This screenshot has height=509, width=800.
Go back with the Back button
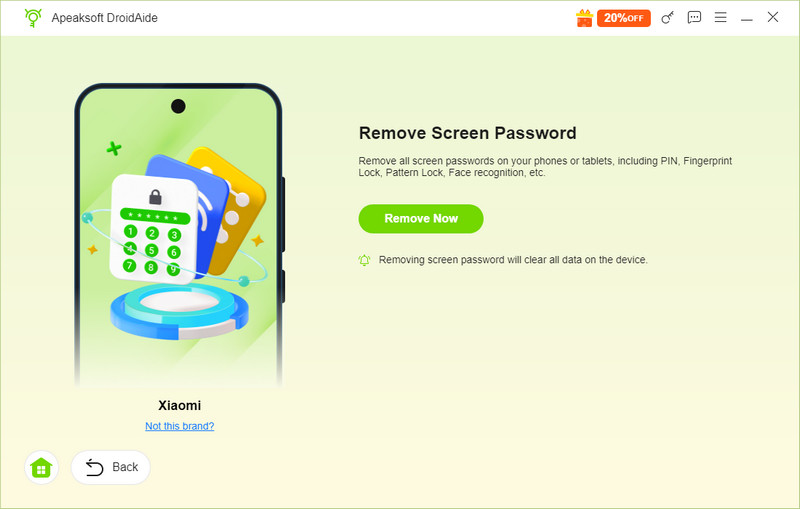(x=111, y=467)
